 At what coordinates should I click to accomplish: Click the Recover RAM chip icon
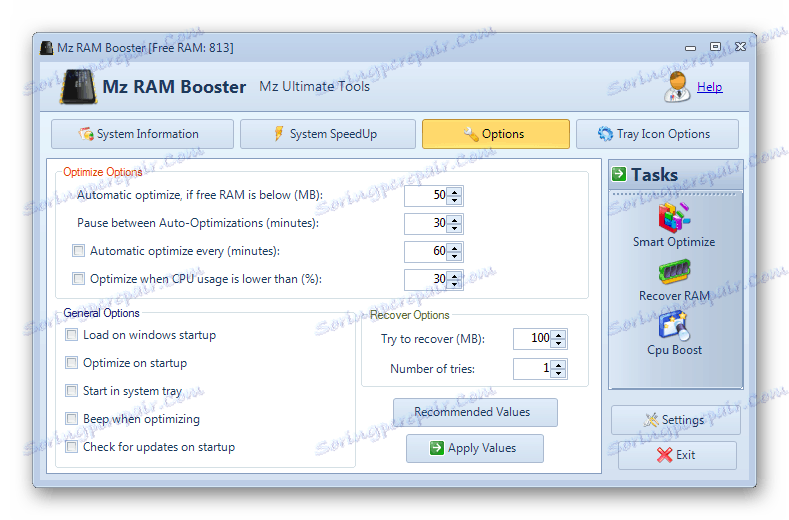(x=674, y=272)
